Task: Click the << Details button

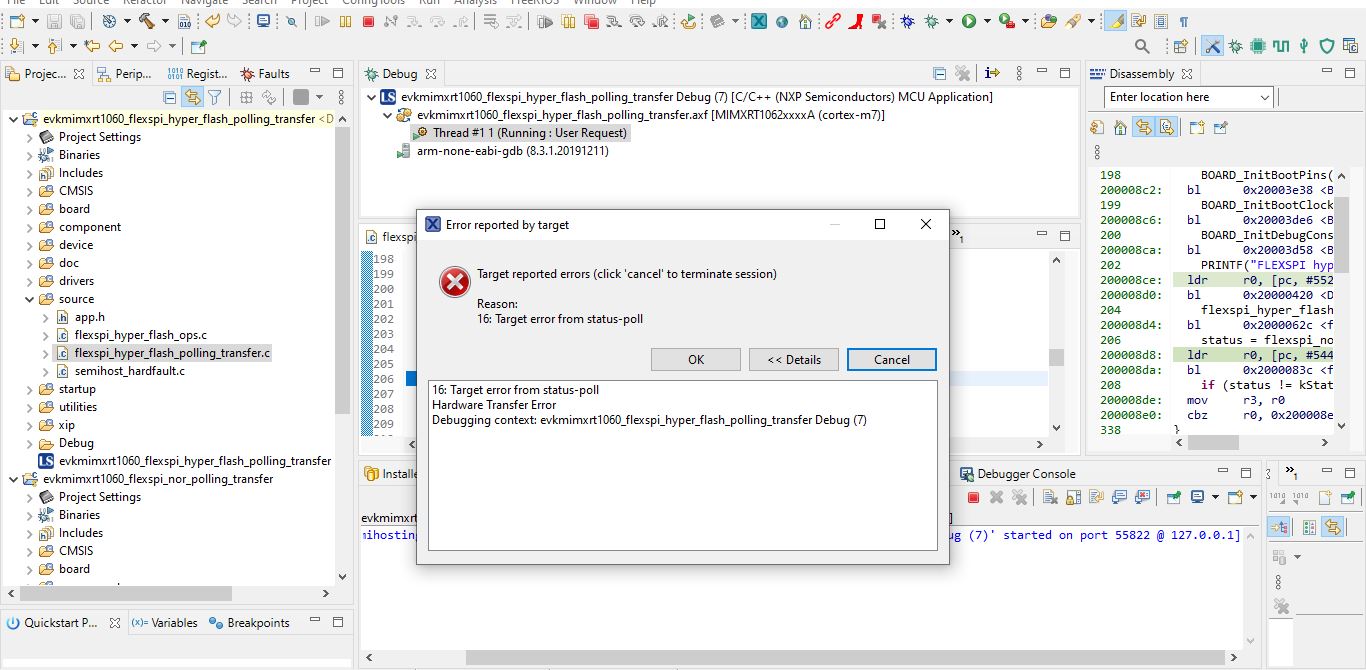Action: pos(794,360)
